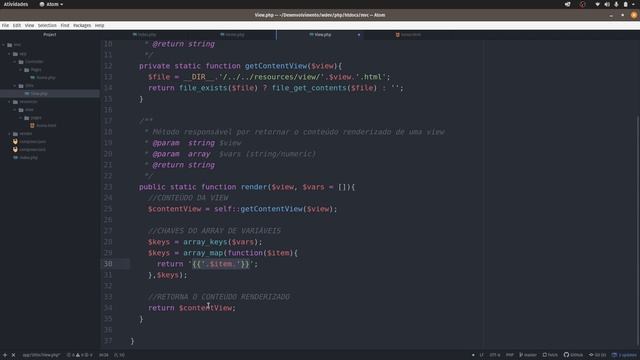The height and width of the screenshot is (360, 640).
Task: Select View.php in the project tree
Action: pyautogui.click(x=39, y=93)
